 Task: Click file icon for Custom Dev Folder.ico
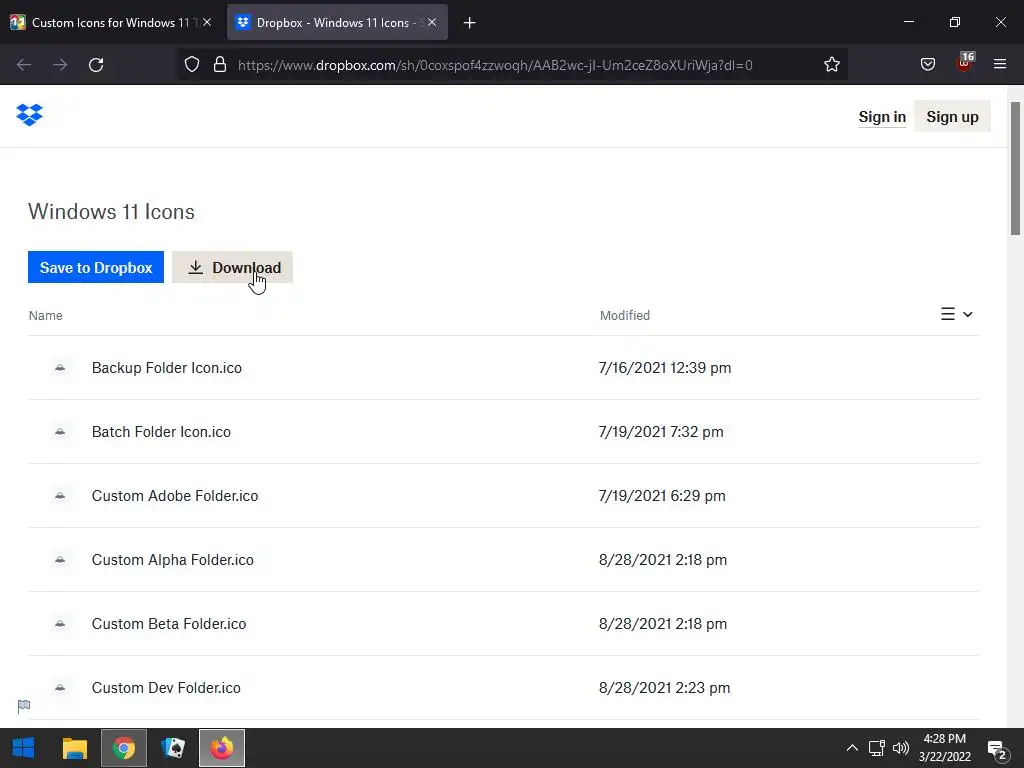[60, 688]
